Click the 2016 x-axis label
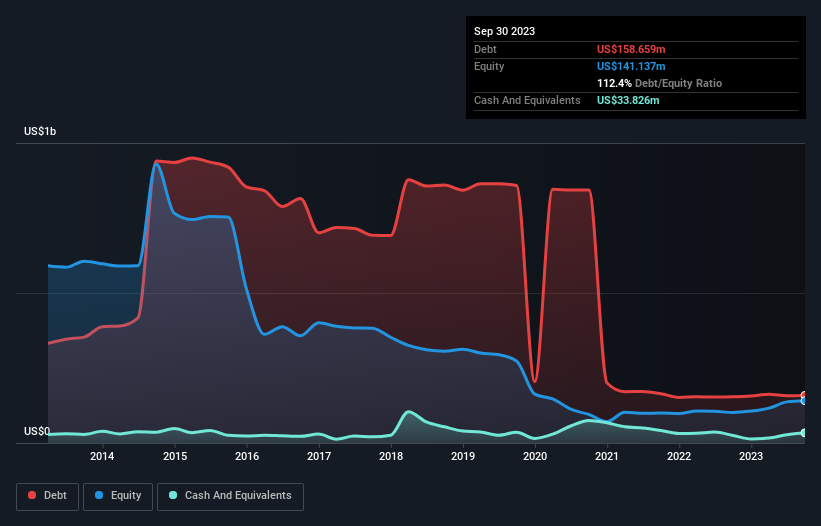The height and width of the screenshot is (526, 821). pos(247,456)
